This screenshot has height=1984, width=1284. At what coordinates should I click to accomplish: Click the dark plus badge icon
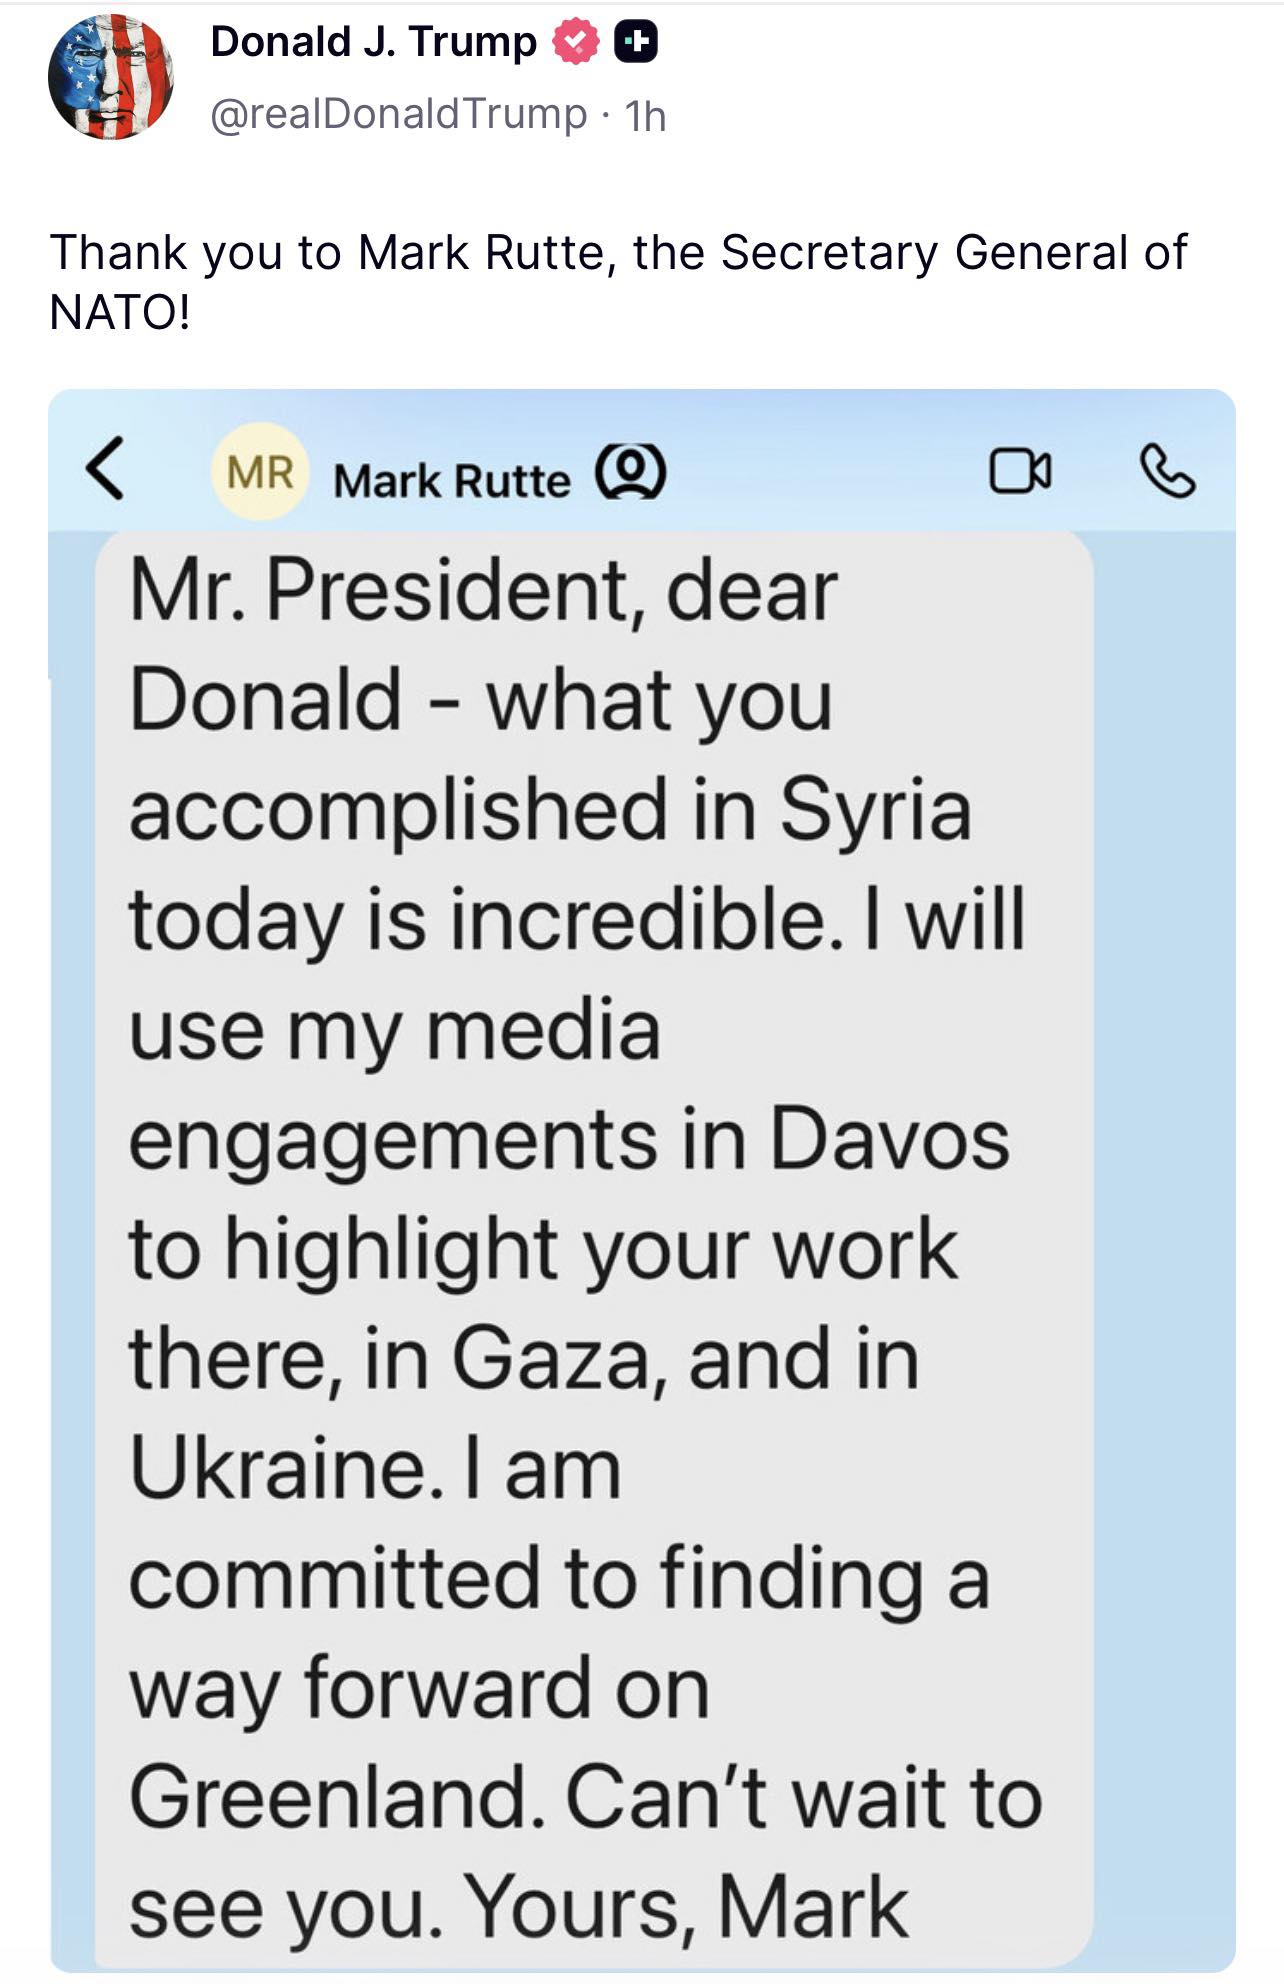(x=635, y=44)
